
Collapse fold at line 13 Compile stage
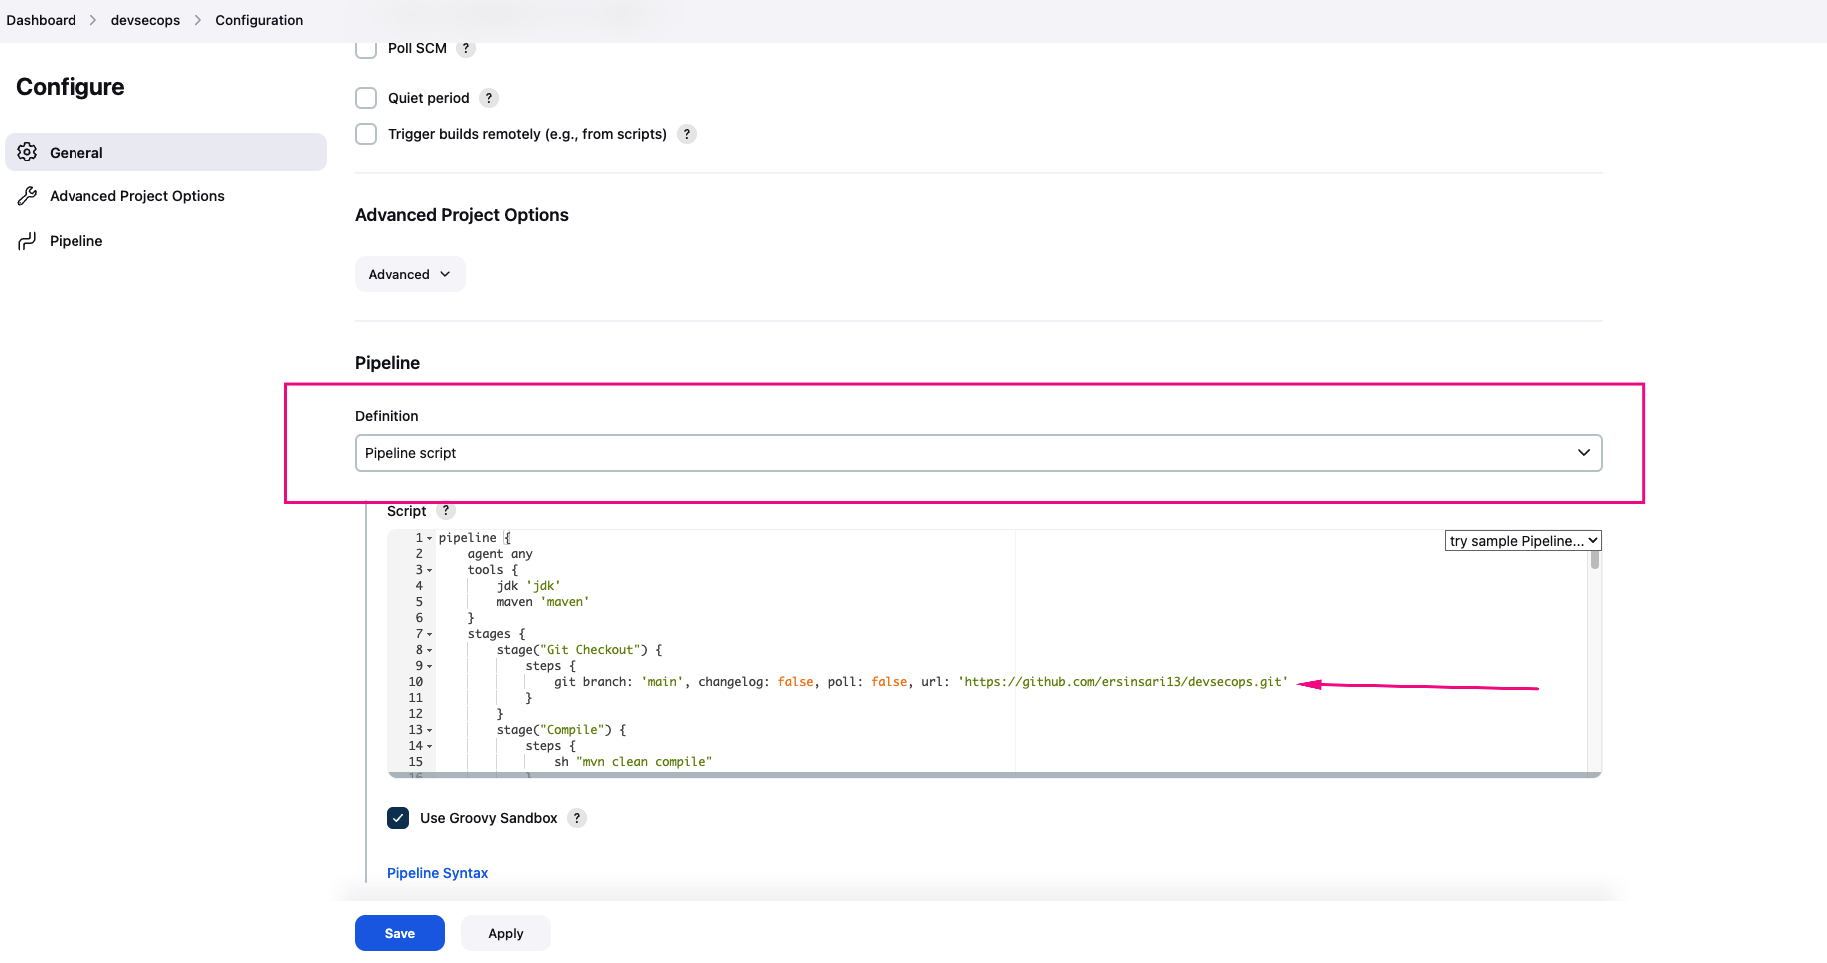[430, 730]
